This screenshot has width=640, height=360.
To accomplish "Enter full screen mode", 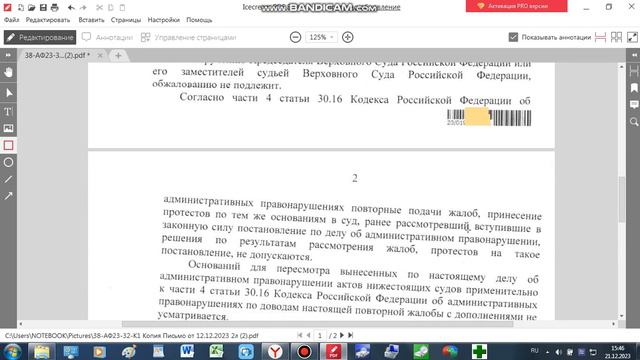I will (632, 37).
